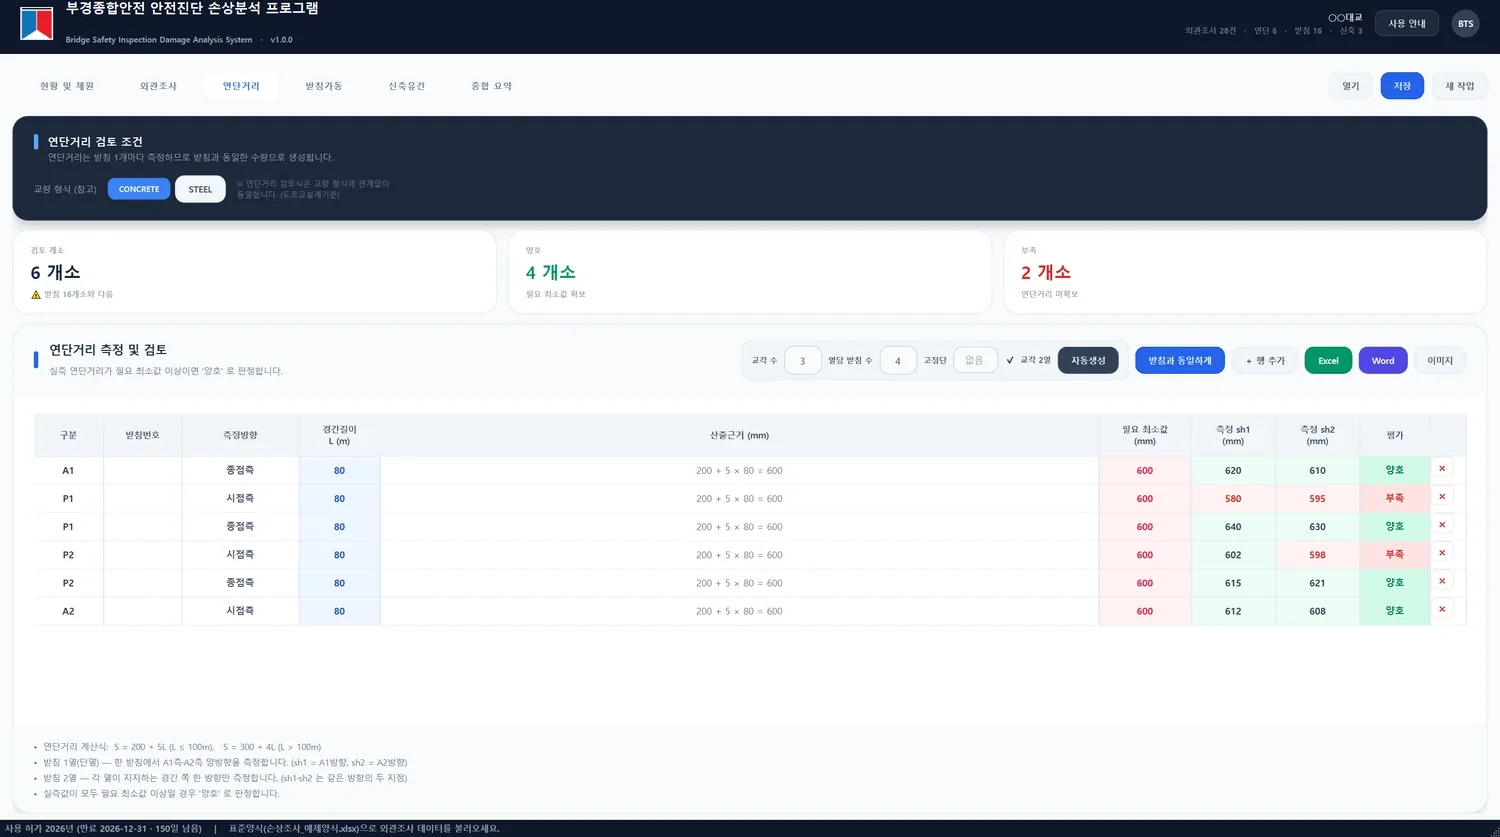Click the 교각 수 number field
This screenshot has height=837, width=1500.
802,361
